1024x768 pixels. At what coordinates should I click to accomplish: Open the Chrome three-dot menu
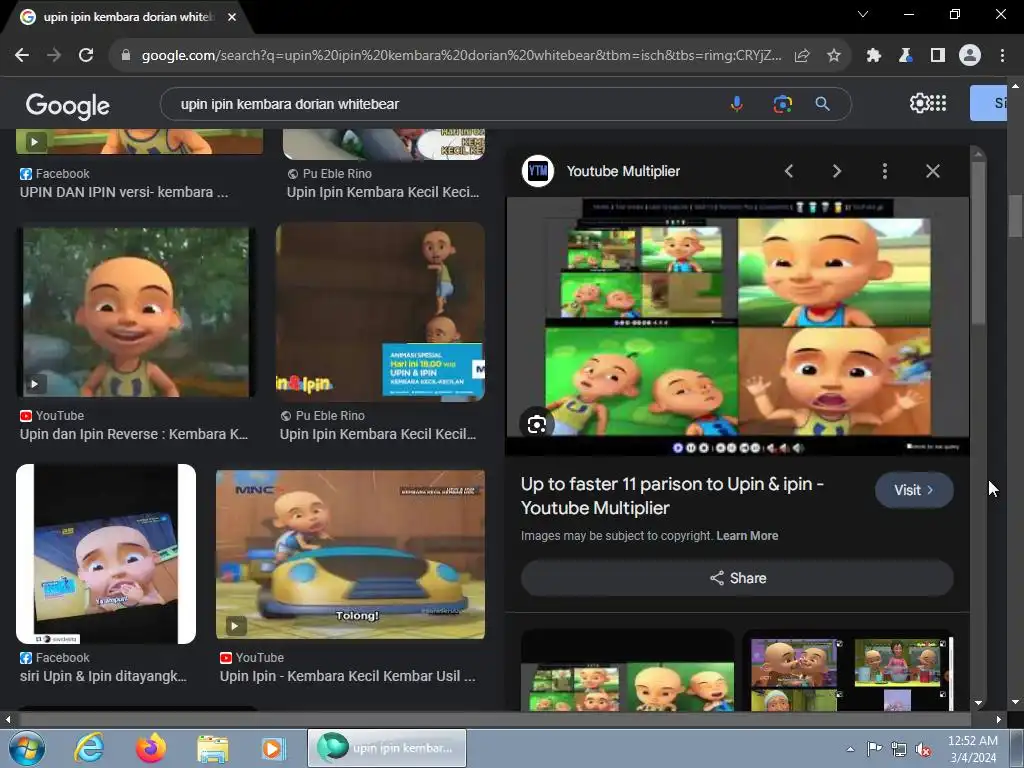(x=1002, y=56)
